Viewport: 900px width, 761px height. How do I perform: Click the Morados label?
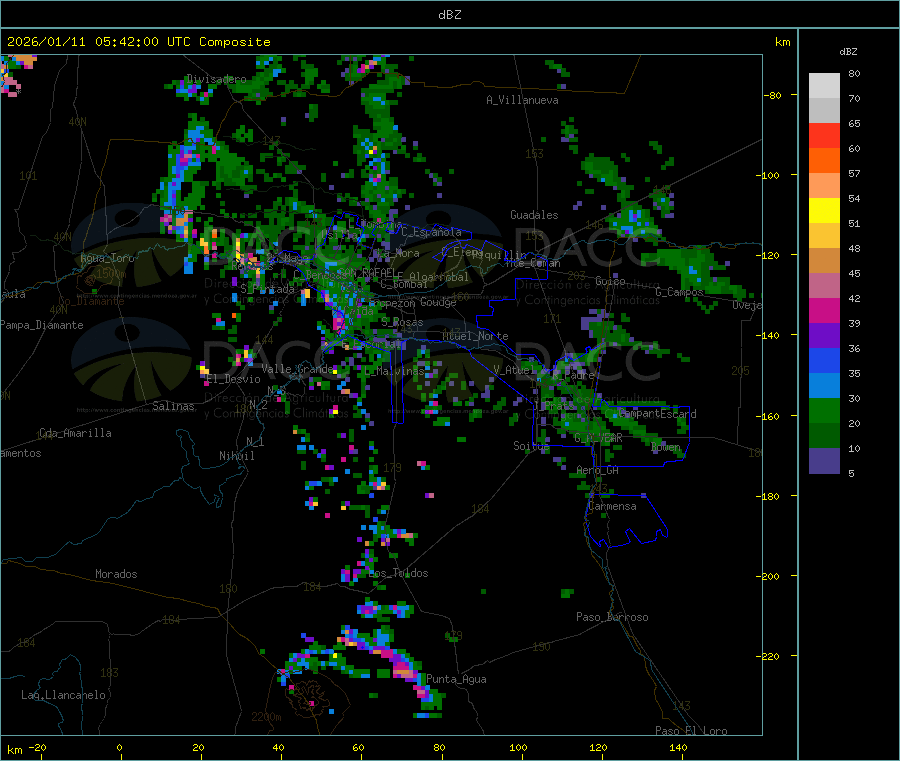(116, 574)
